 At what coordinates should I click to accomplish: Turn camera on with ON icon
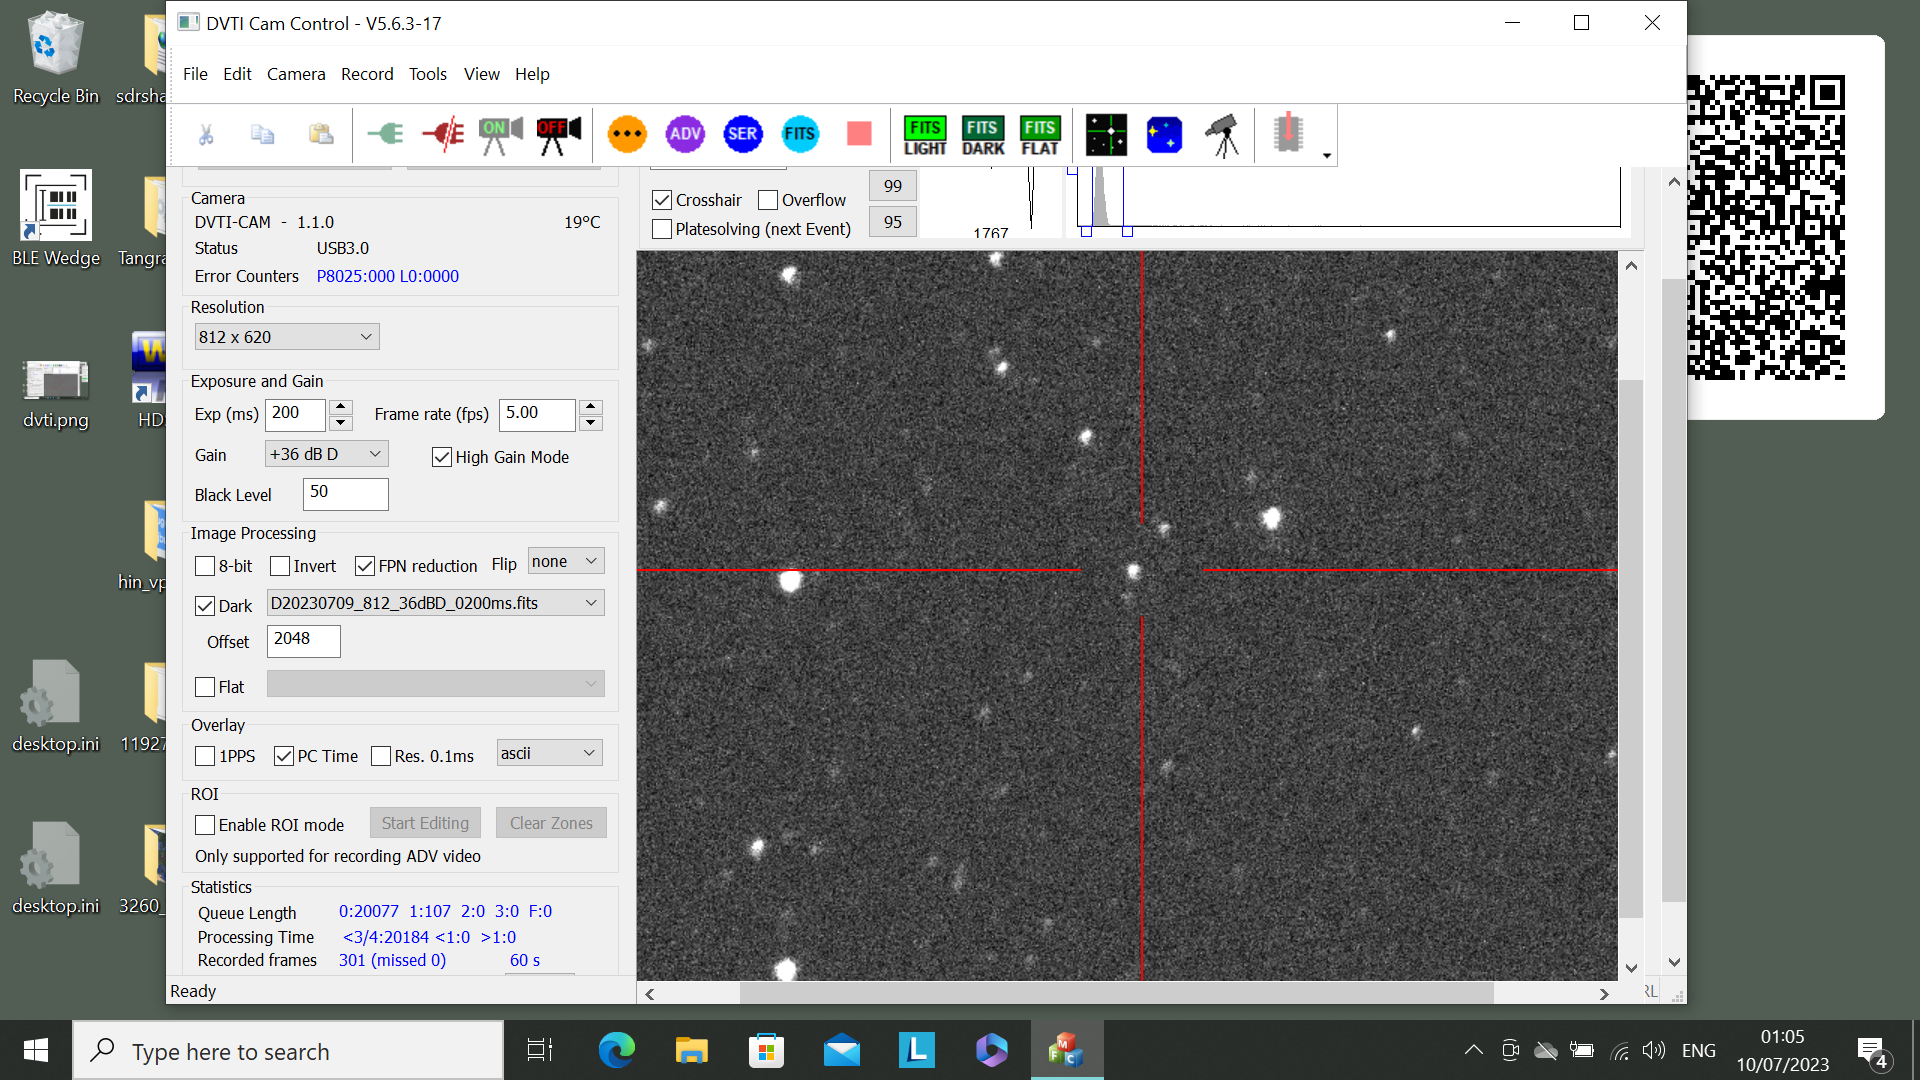coord(501,134)
